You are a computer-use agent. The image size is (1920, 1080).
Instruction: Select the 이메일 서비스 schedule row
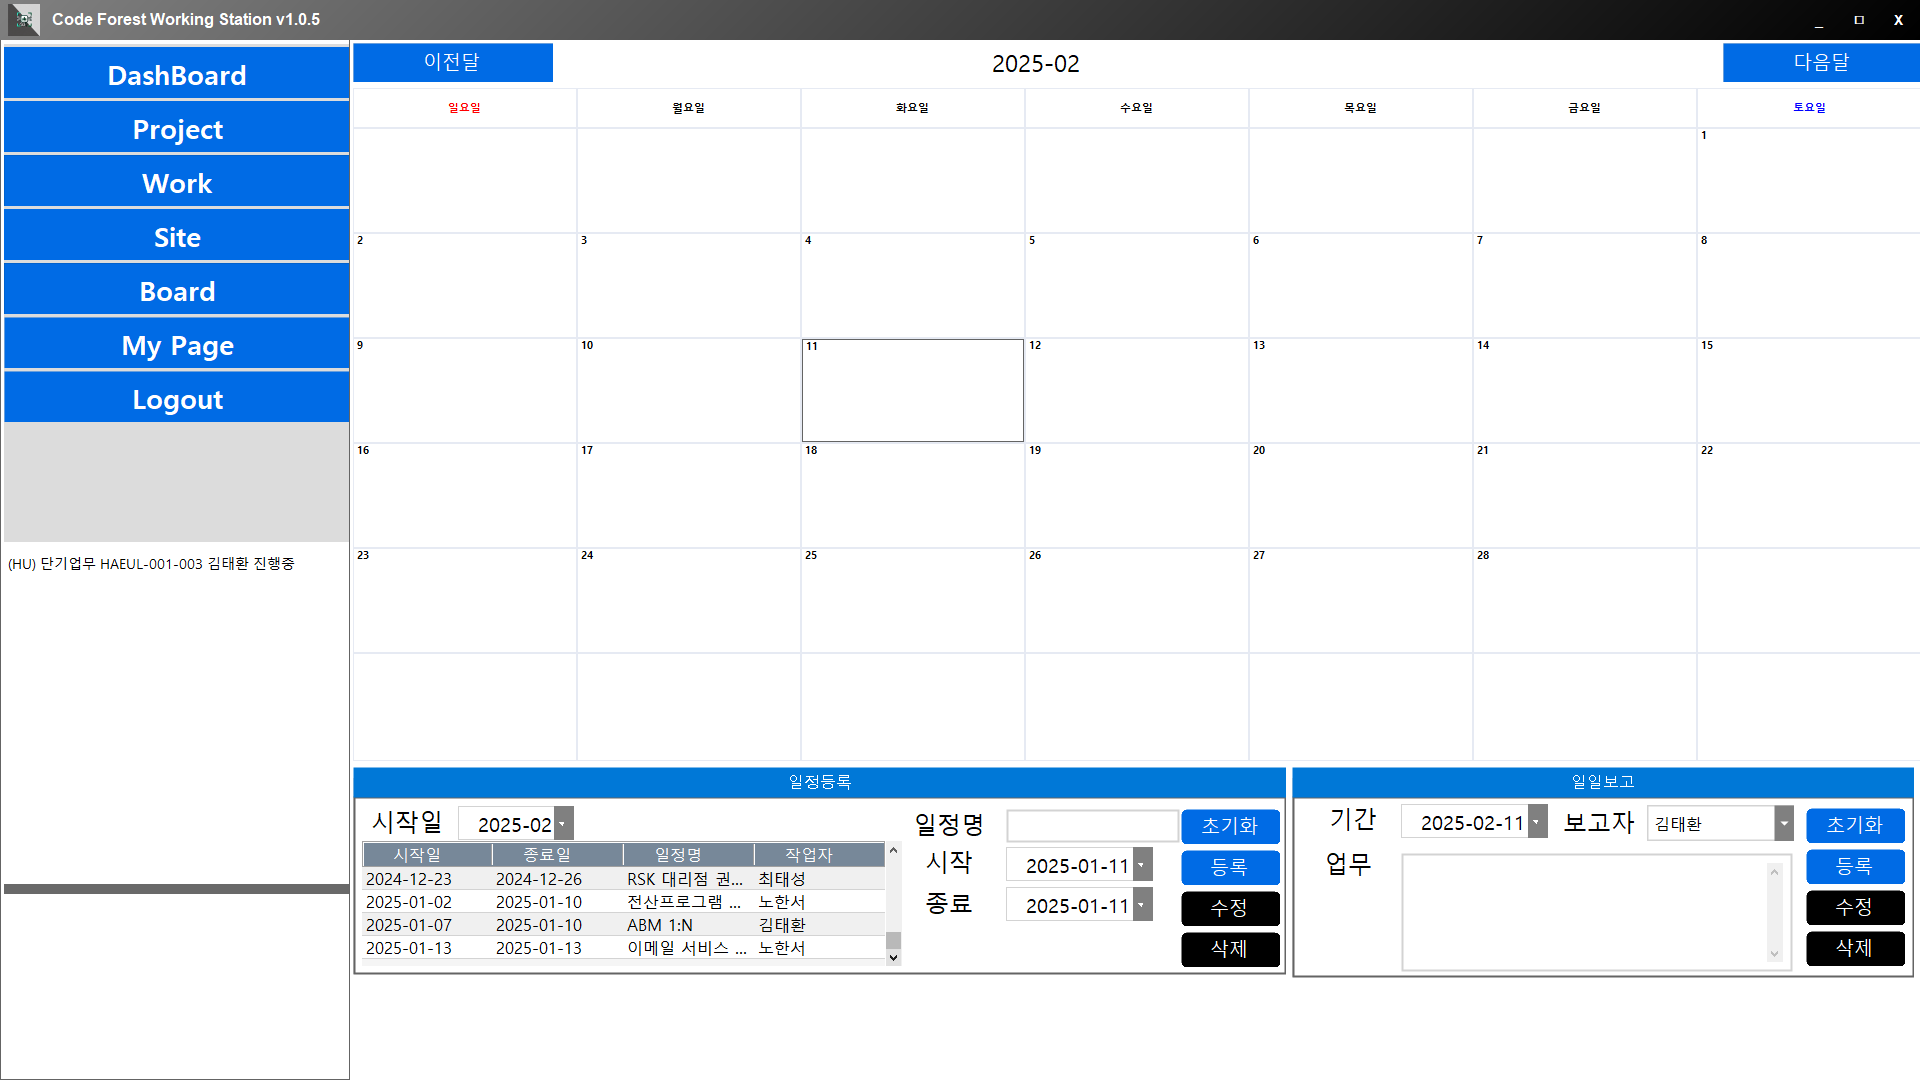click(x=623, y=948)
